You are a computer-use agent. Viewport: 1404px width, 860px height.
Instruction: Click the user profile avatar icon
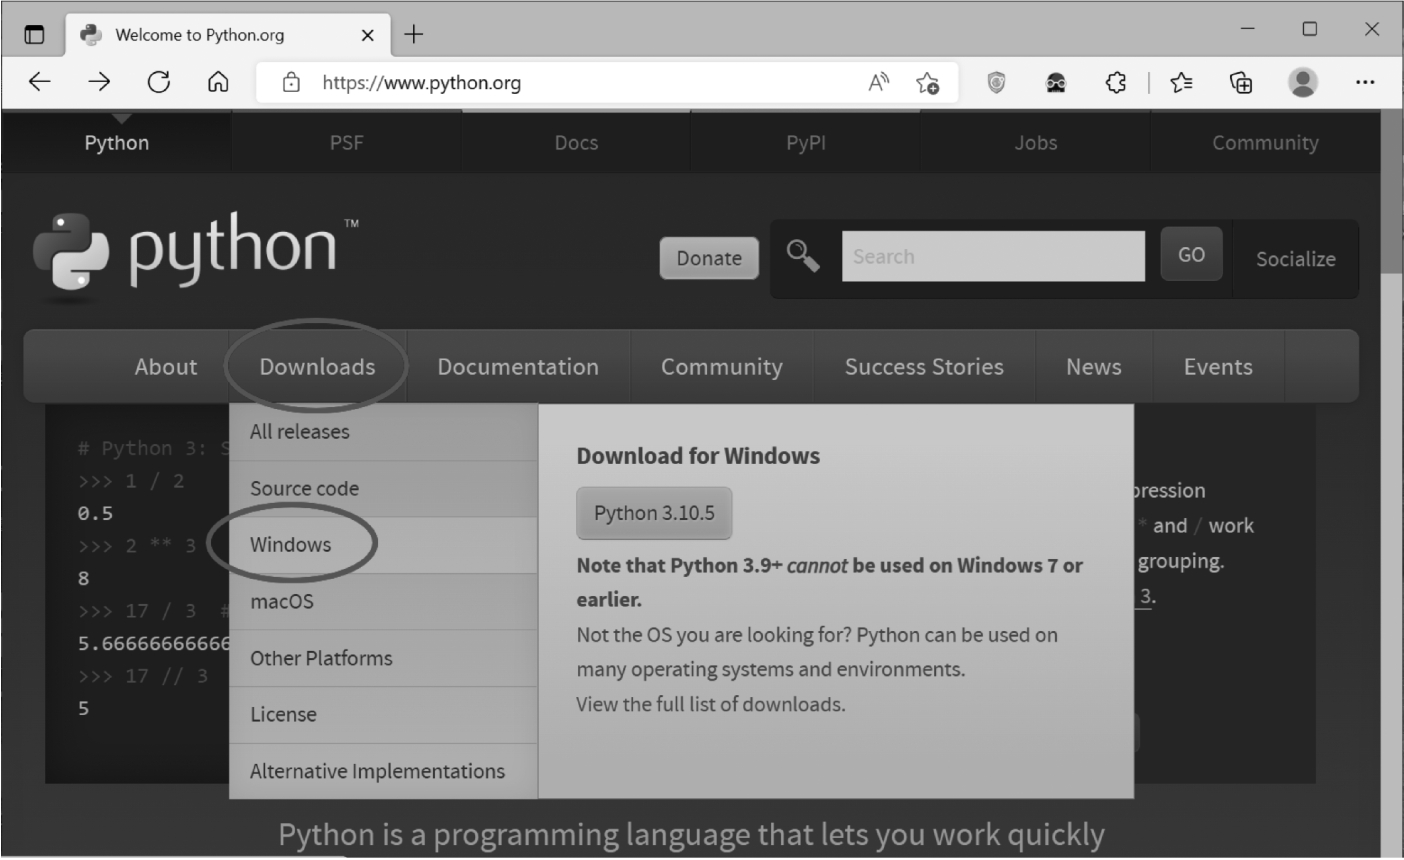tap(1302, 82)
